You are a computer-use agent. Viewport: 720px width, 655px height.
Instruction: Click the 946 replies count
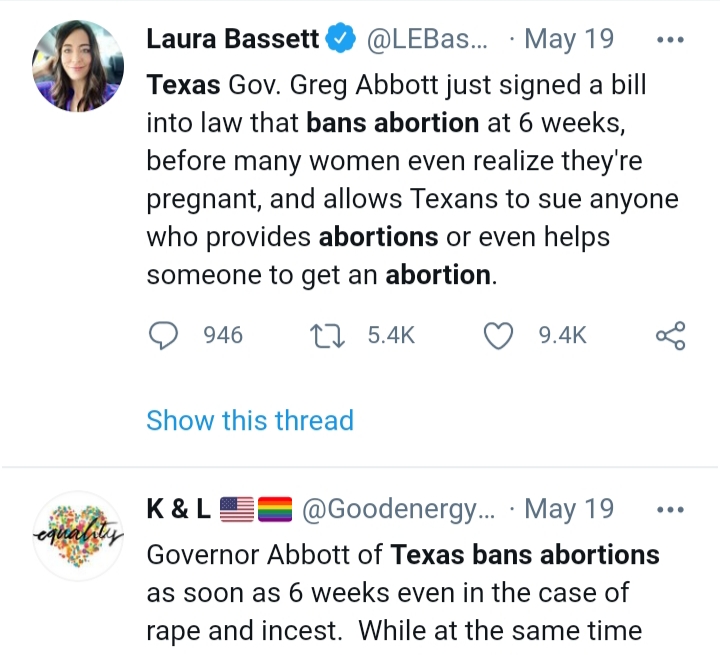point(223,336)
